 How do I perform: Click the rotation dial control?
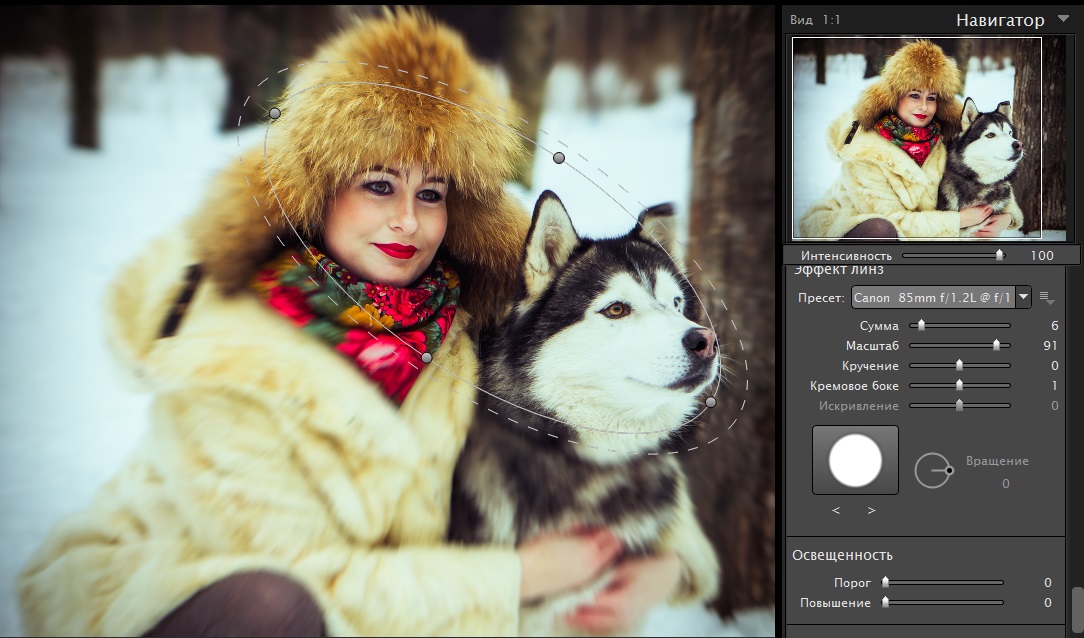(x=933, y=471)
